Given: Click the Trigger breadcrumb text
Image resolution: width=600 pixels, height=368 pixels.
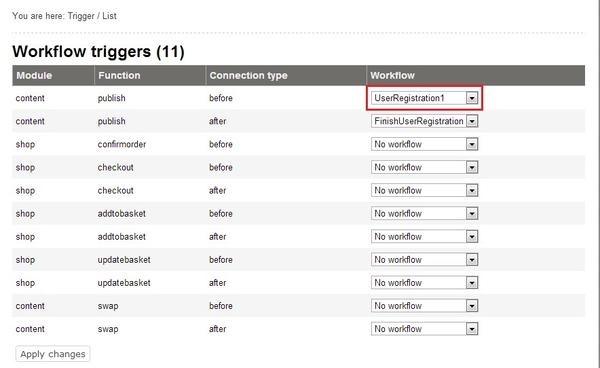Looking at the screenshot, I should (x=81, y=16).
